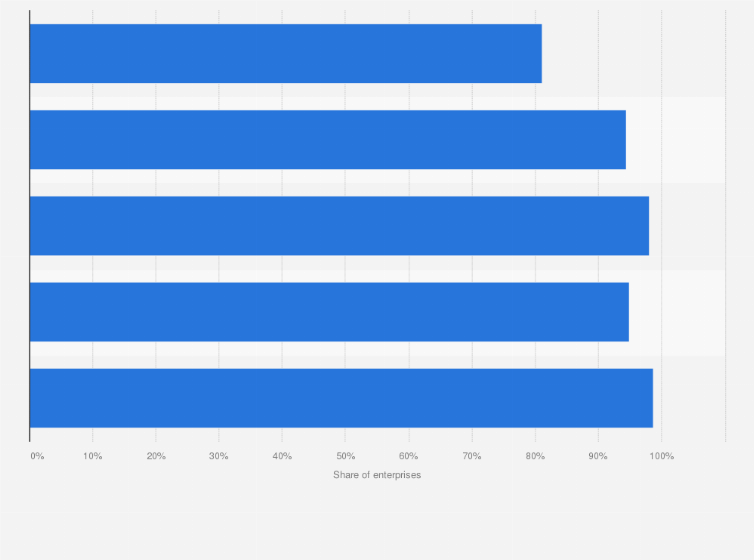
Task: Click the 0% axis tick label
Action: coord(37,457)
